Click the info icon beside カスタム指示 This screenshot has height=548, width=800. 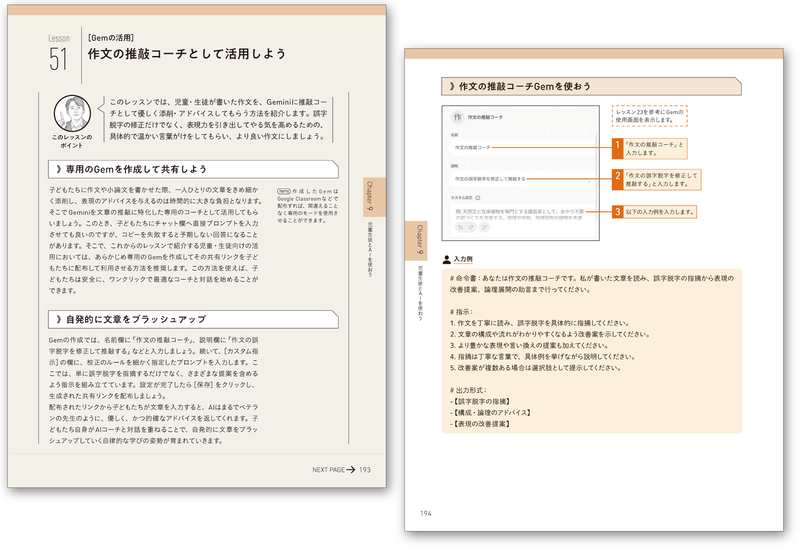(478, 197)
